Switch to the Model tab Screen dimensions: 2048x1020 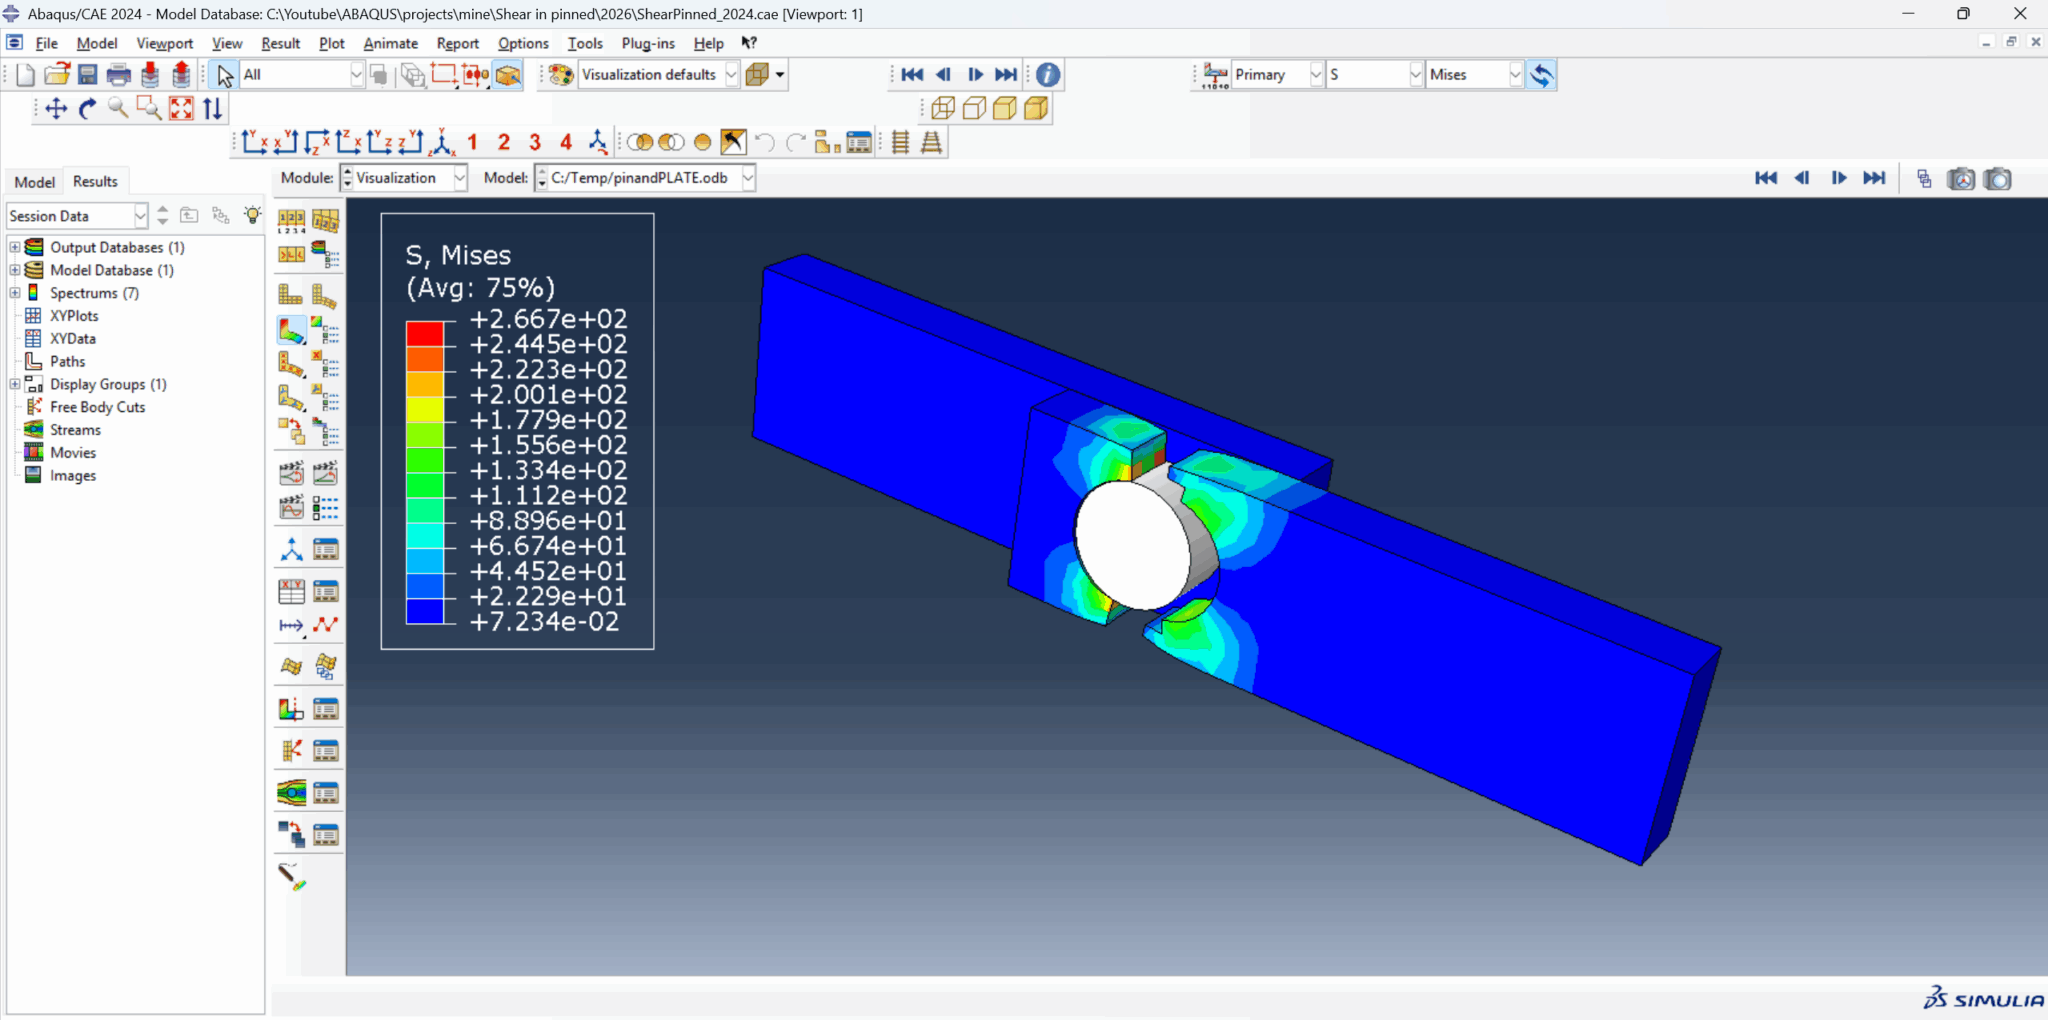[33, 181]
